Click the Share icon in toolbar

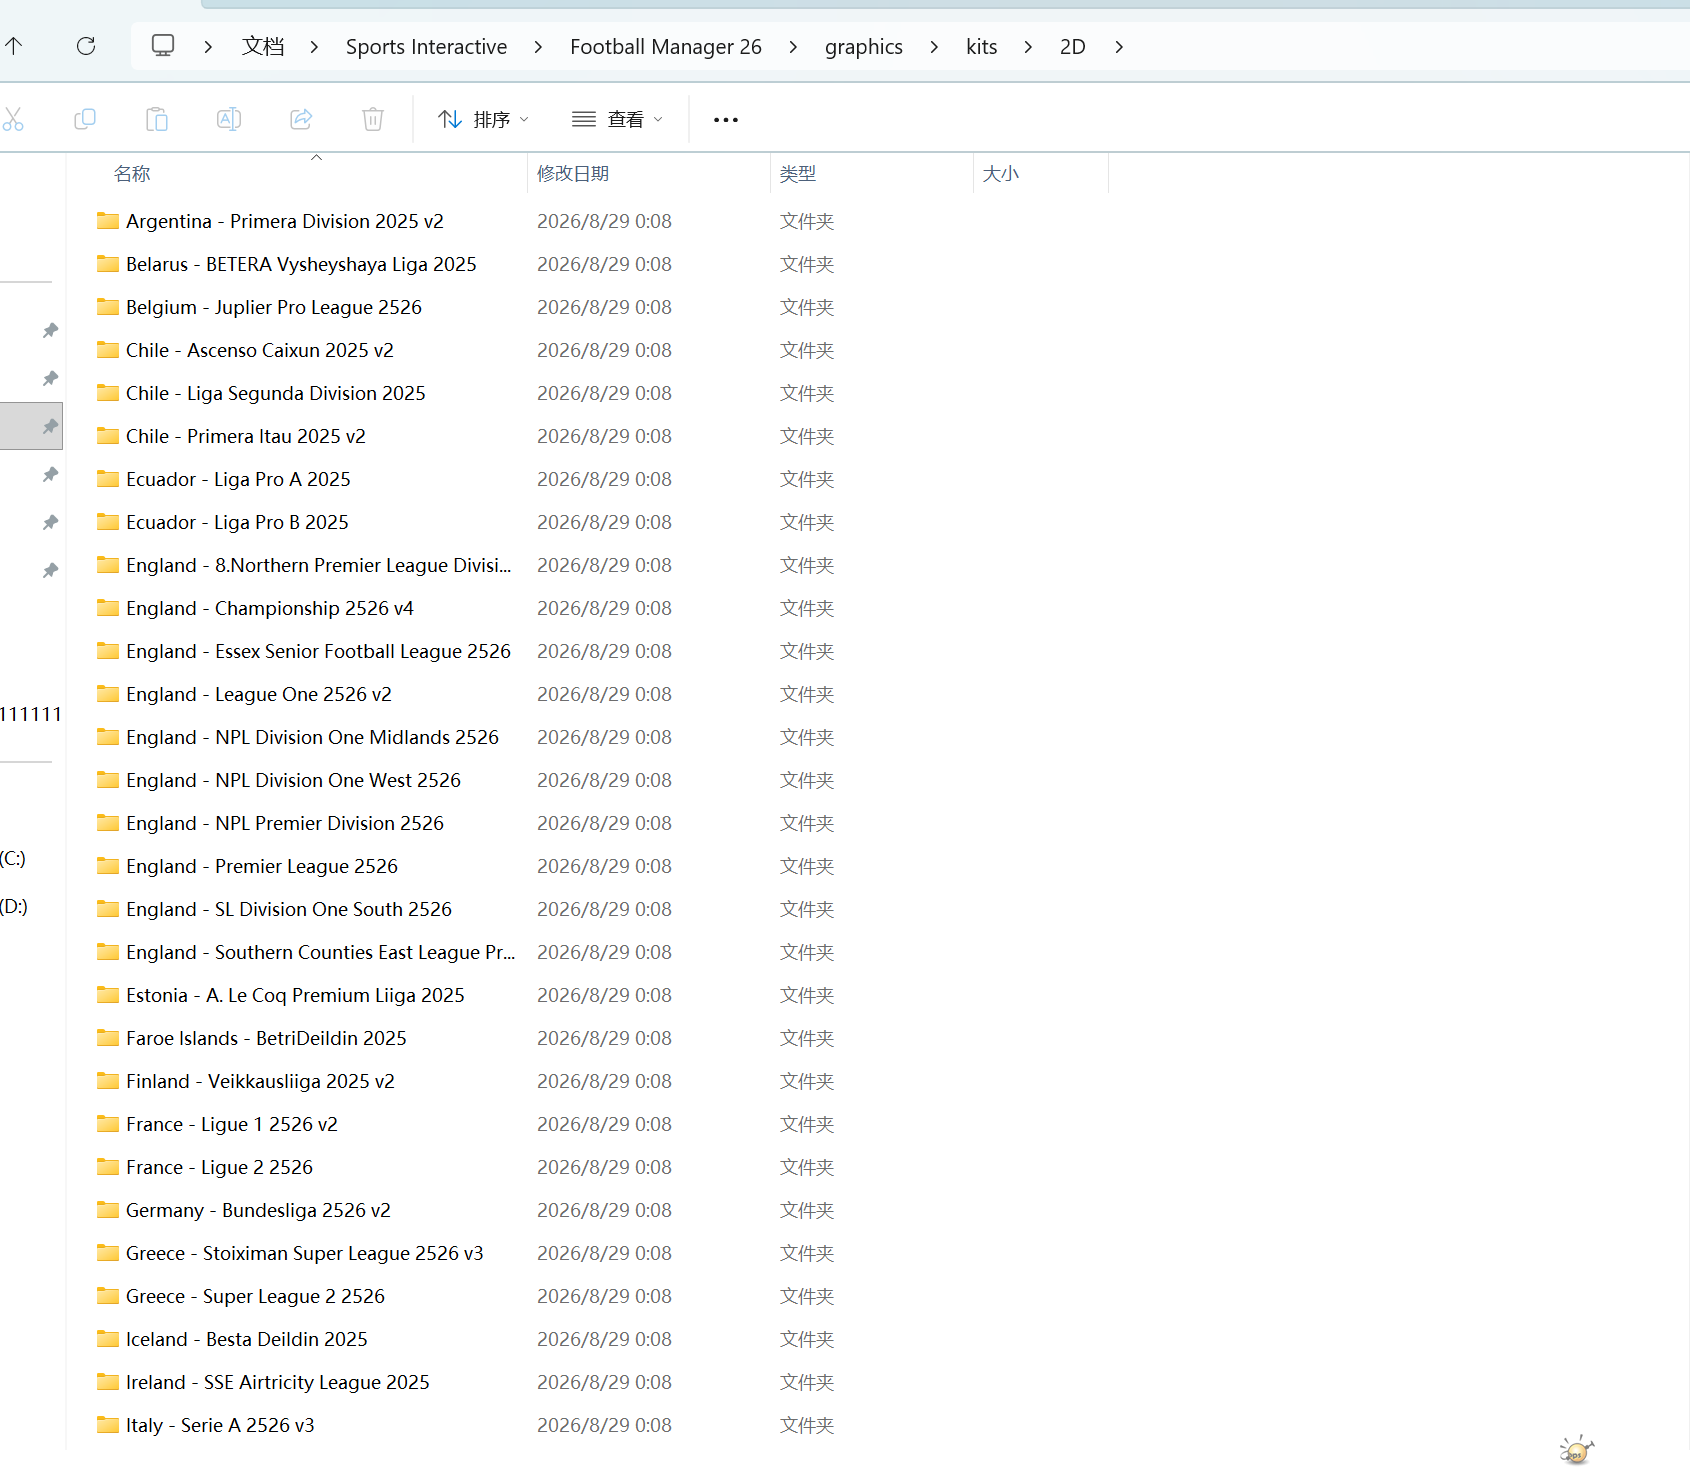pos(301,119)
